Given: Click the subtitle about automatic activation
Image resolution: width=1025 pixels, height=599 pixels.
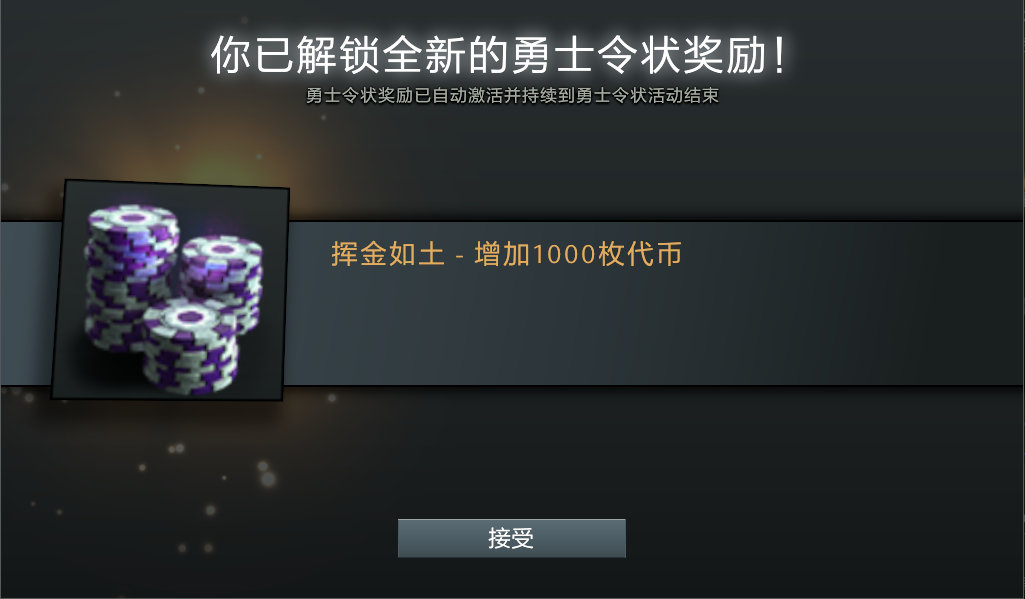Looking at the screenshot, I should point(512,95).
